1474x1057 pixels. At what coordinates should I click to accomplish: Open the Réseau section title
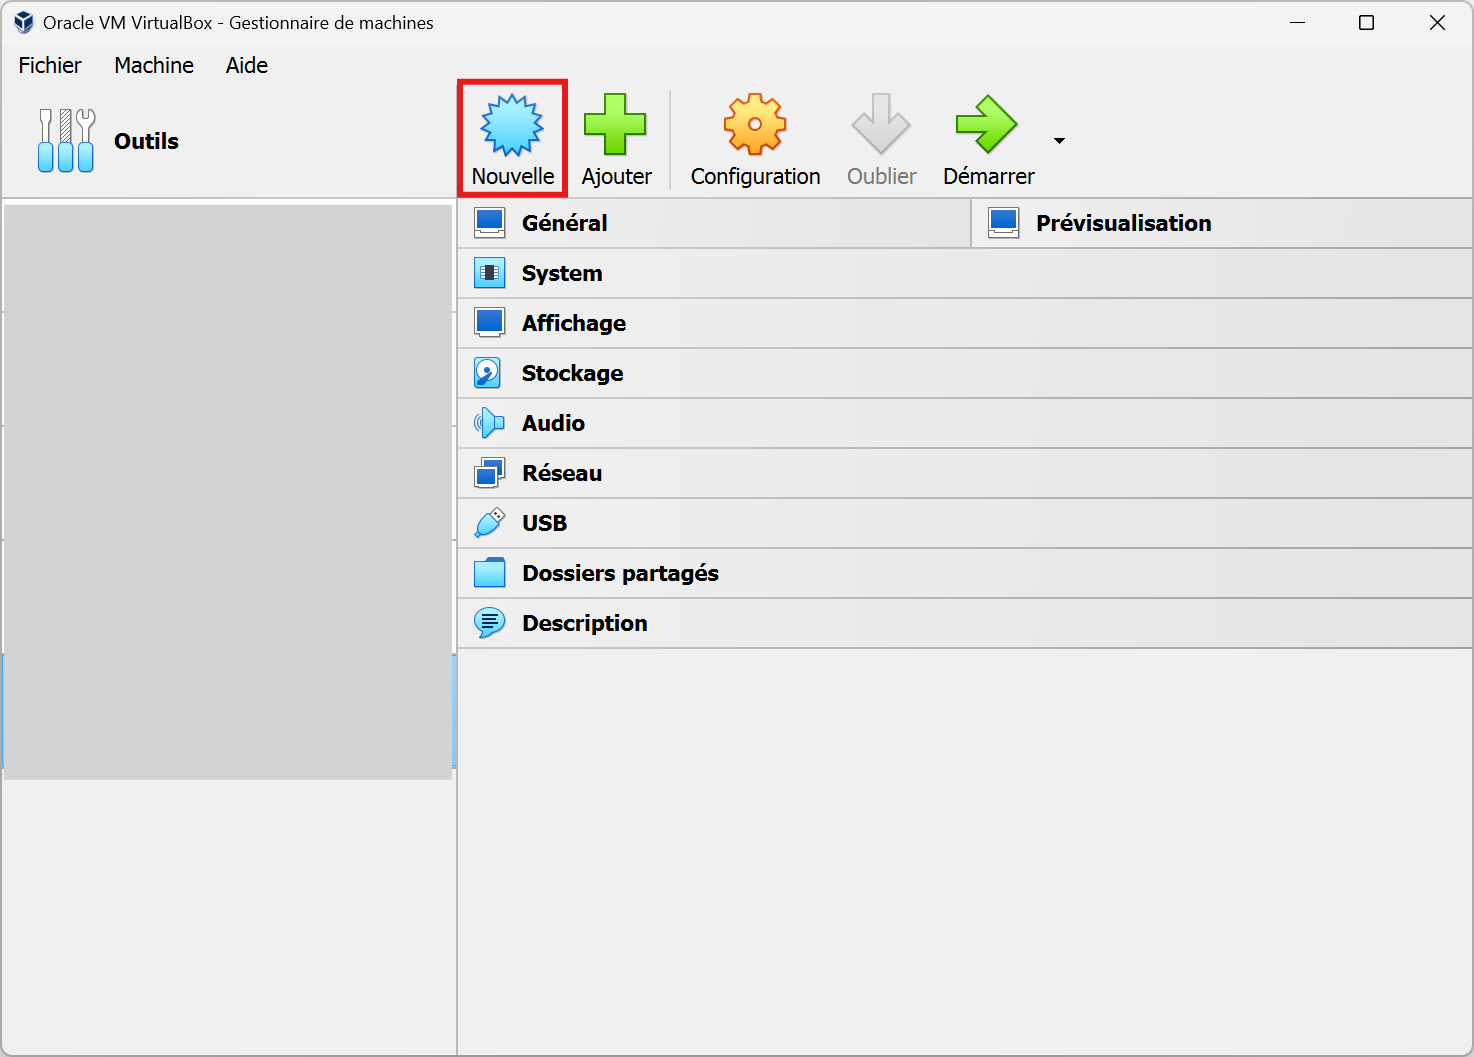click(x=562, y=473)
